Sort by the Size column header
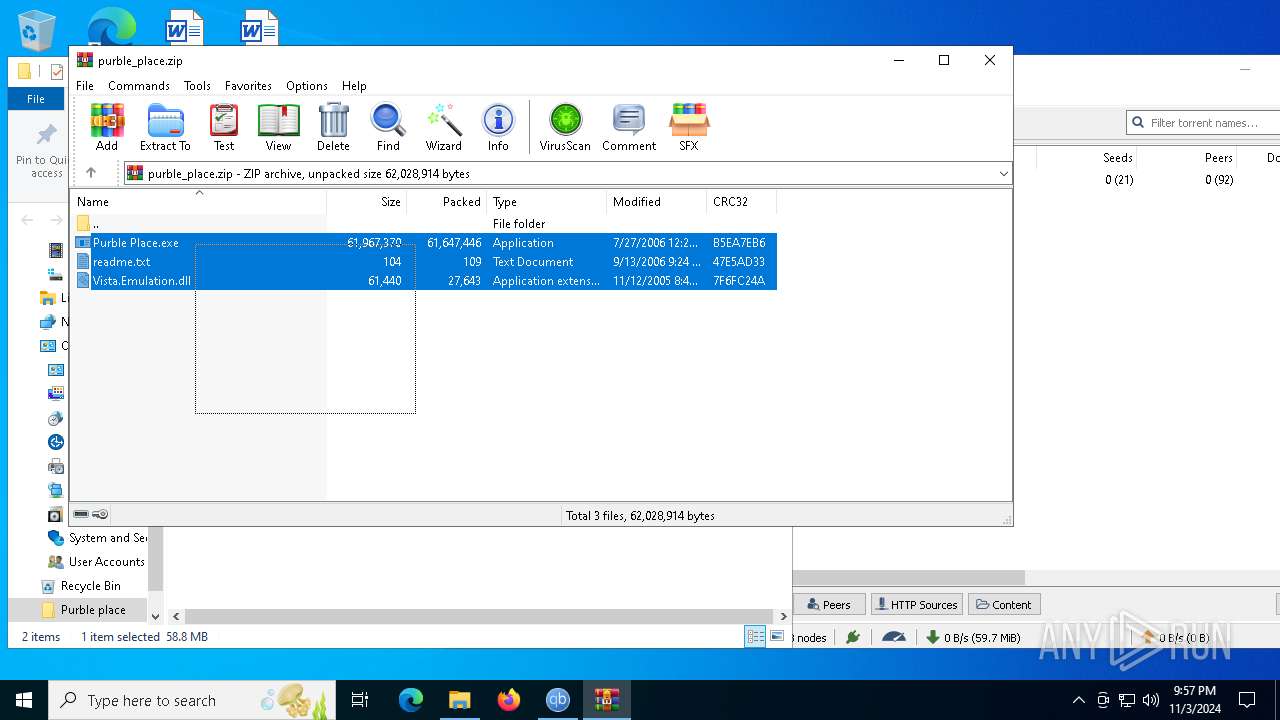Image resolution: width=1280 pixels, height=720 pixels. pos(367,202)
